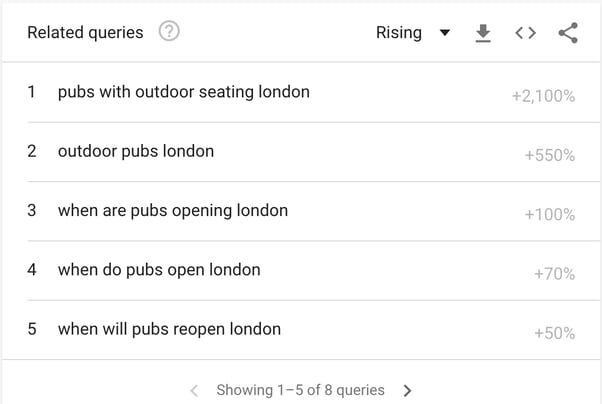602x404 pixels.
Task: Select 'when are pubs opening london' query
Action: [x=172, y=211]
